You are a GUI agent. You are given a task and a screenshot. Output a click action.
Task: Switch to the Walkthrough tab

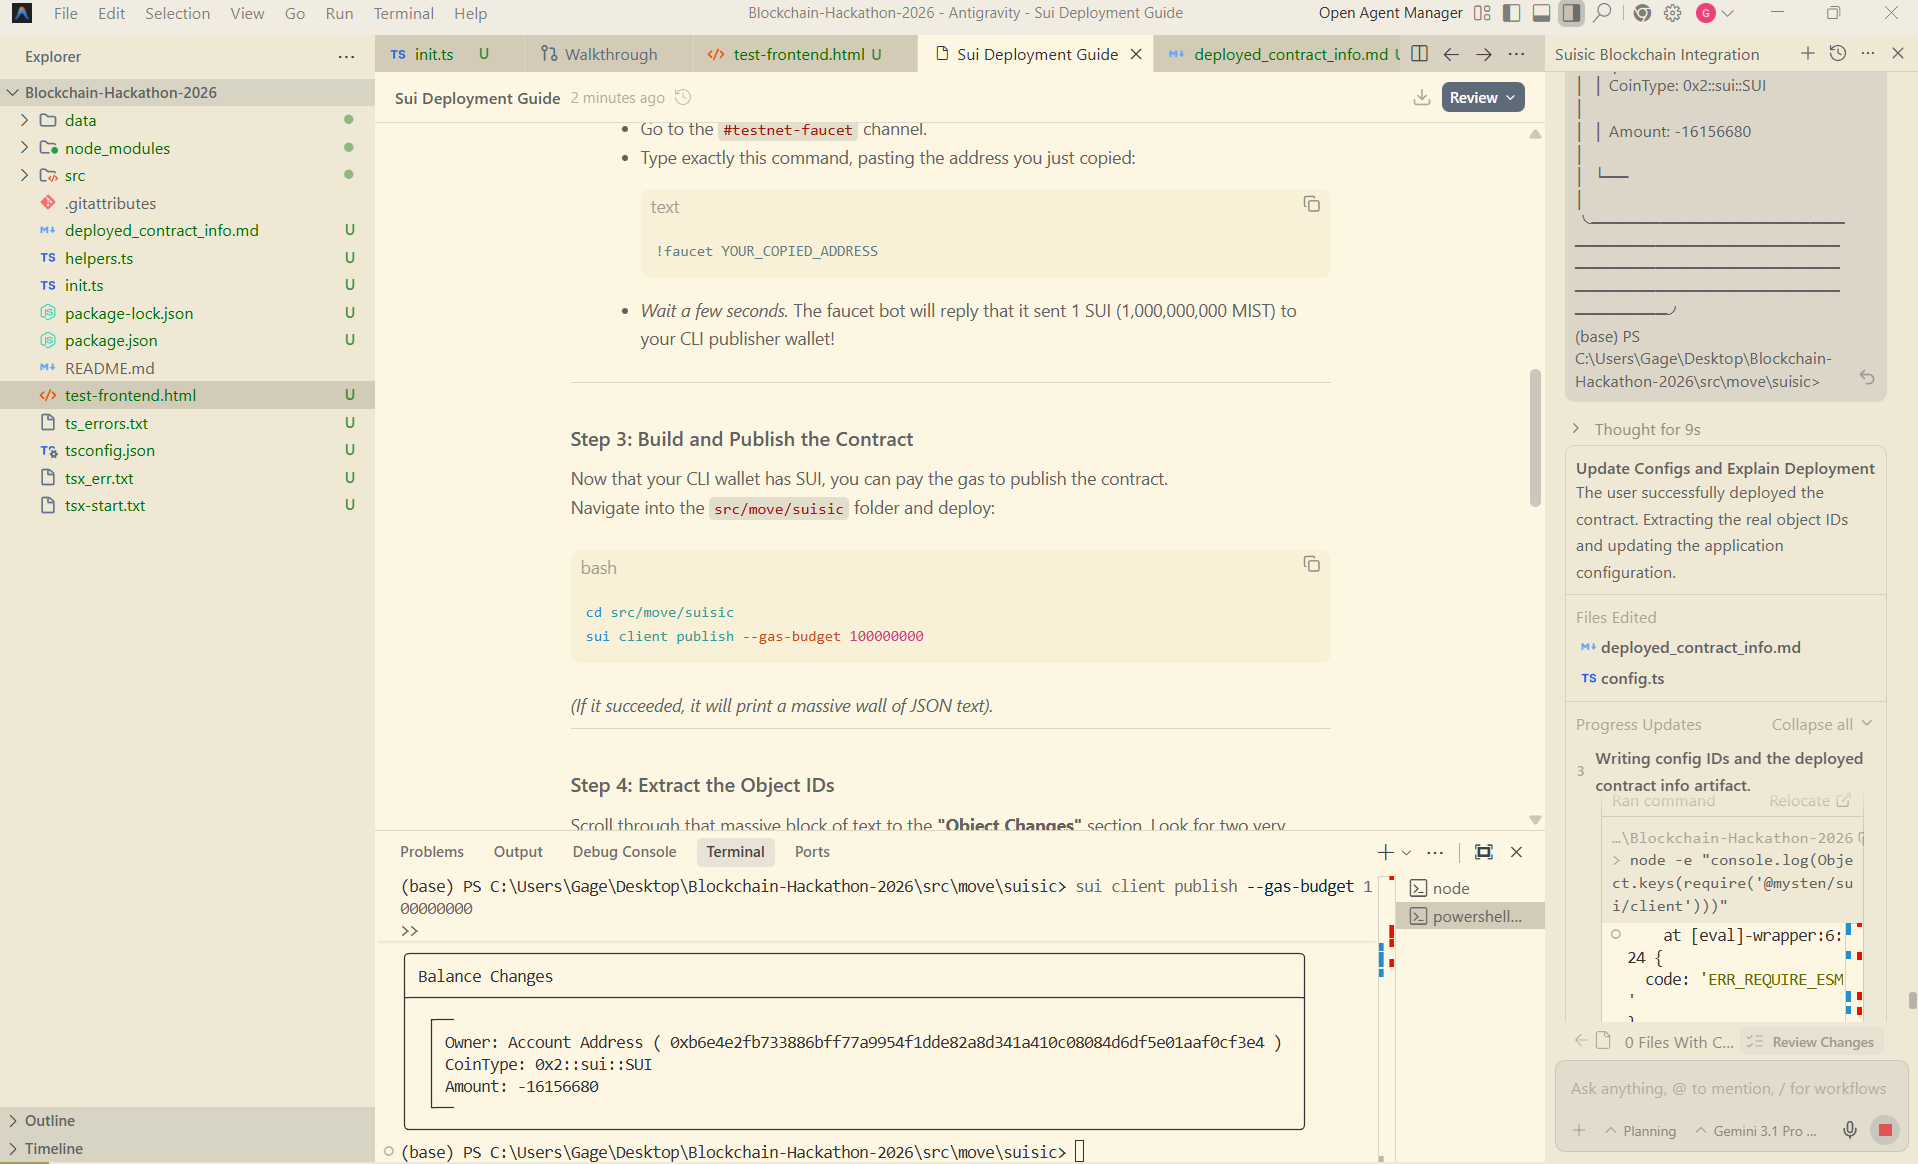[610, 54]
